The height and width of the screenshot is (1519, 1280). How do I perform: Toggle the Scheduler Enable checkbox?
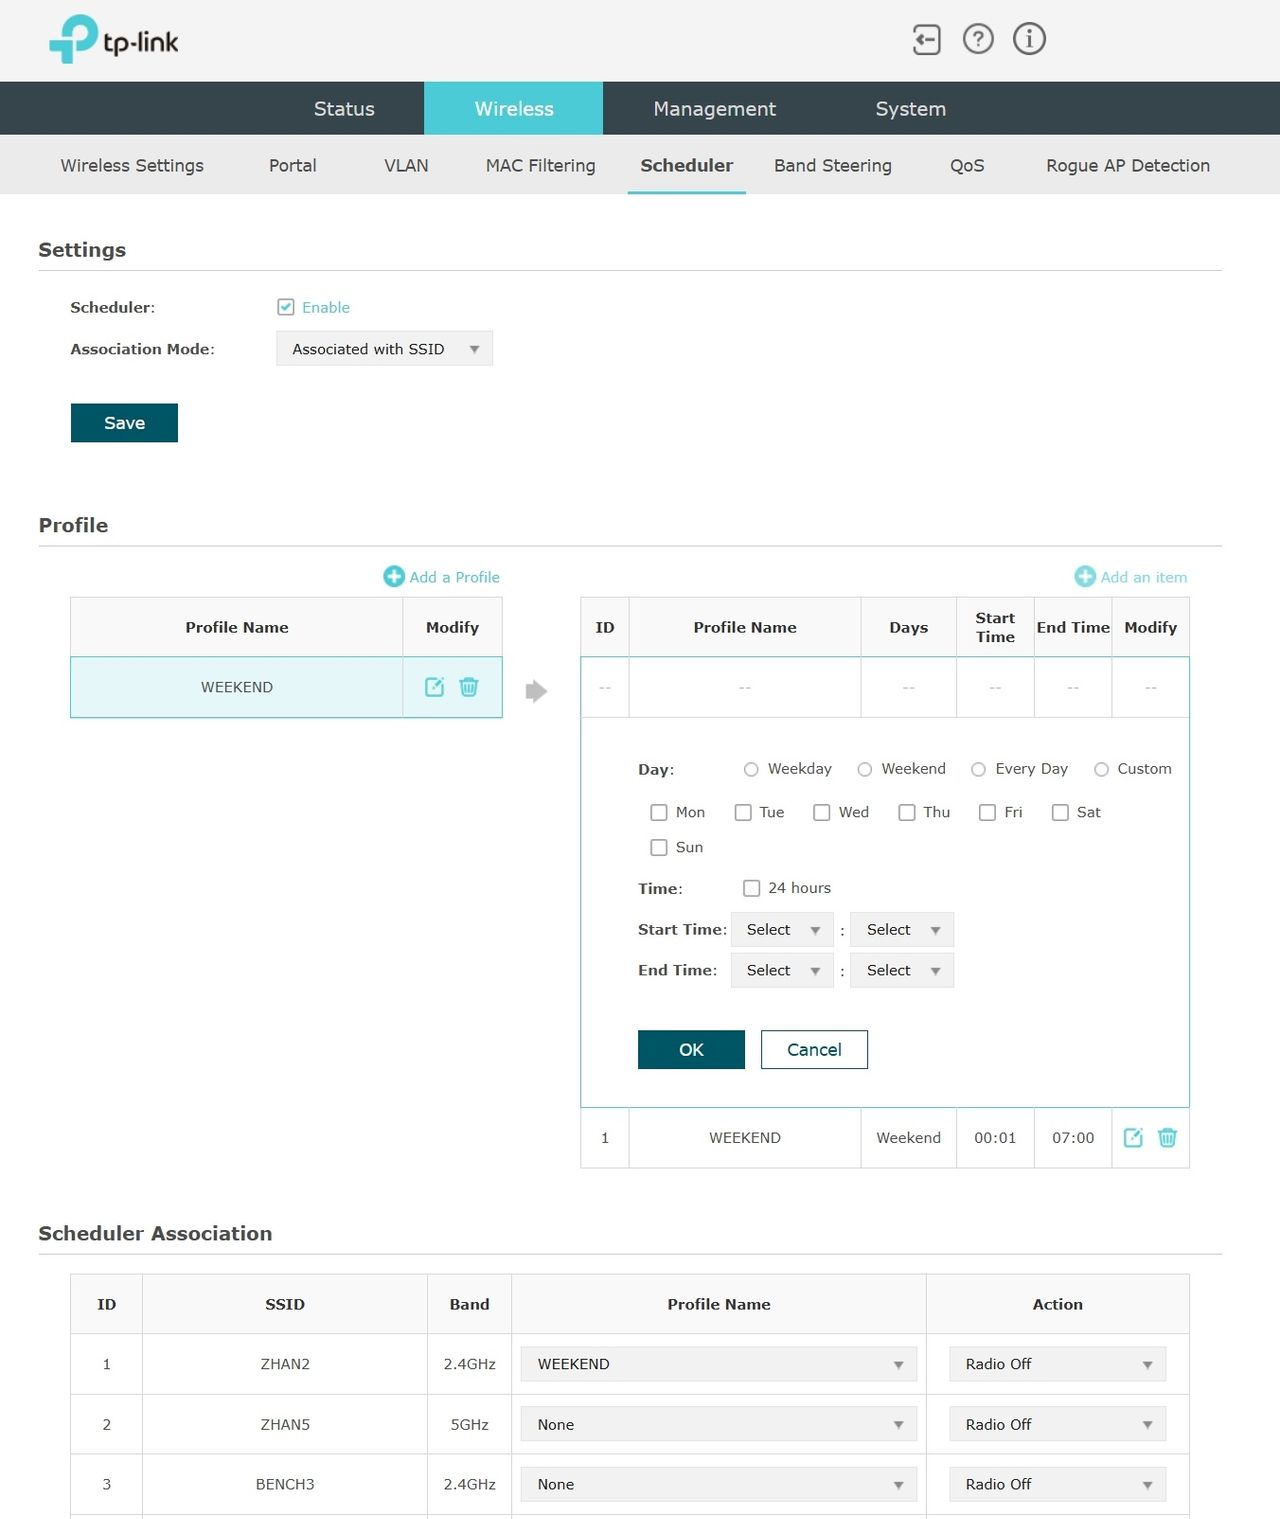pyautogui.click(x=286, y=307)
